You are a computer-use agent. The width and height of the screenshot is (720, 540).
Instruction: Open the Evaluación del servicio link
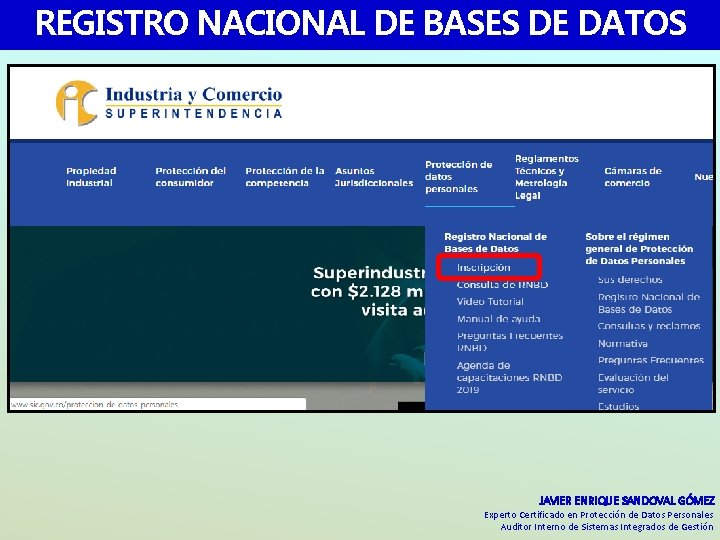(x=633, y=383)
